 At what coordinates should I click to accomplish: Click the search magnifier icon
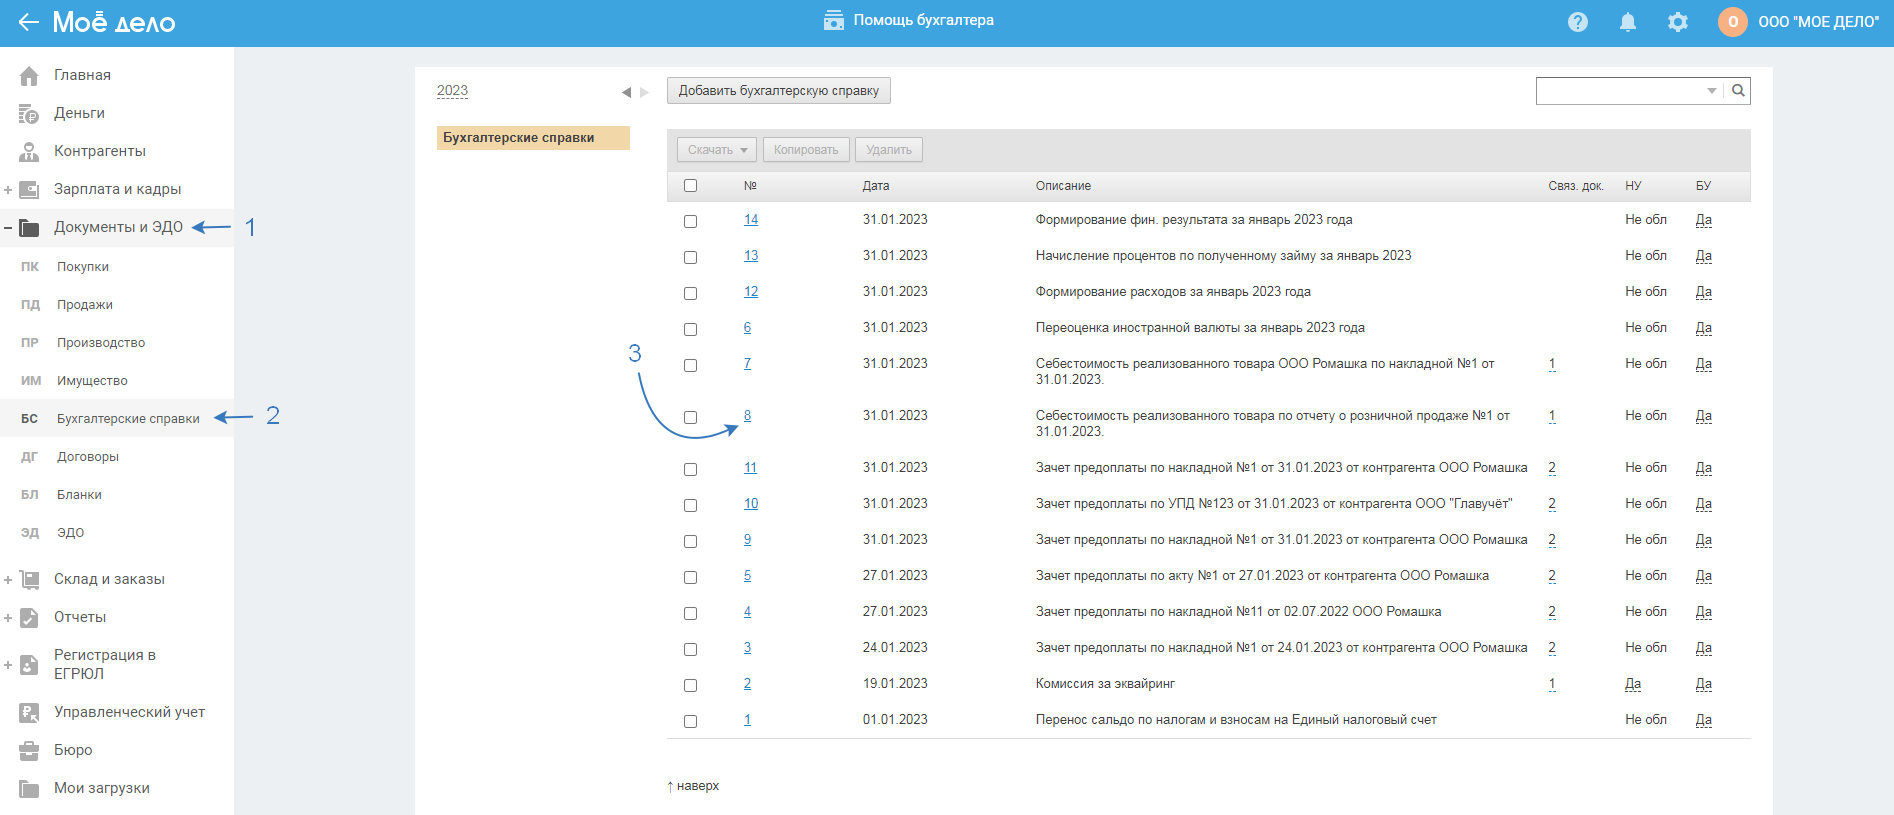click(x=1738, y=91)
